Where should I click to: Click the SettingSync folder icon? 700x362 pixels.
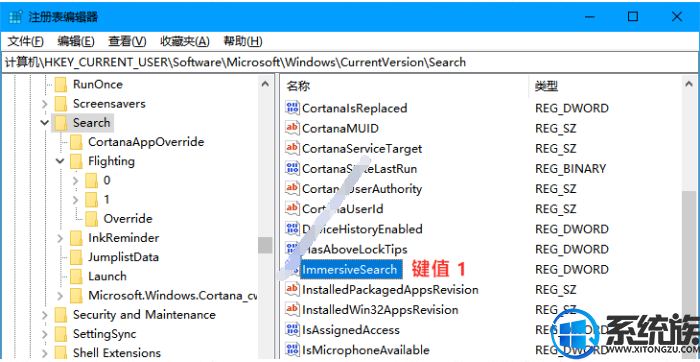[x=60, y=334]
